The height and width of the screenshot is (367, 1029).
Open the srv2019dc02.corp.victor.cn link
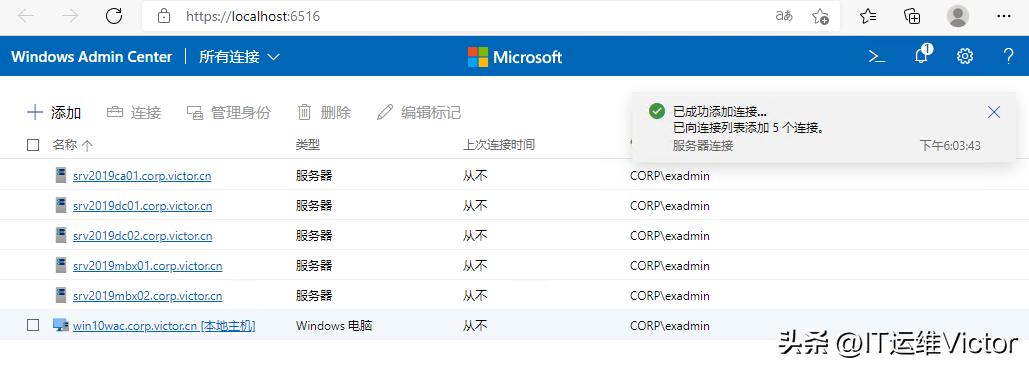[x=142, y=236]
